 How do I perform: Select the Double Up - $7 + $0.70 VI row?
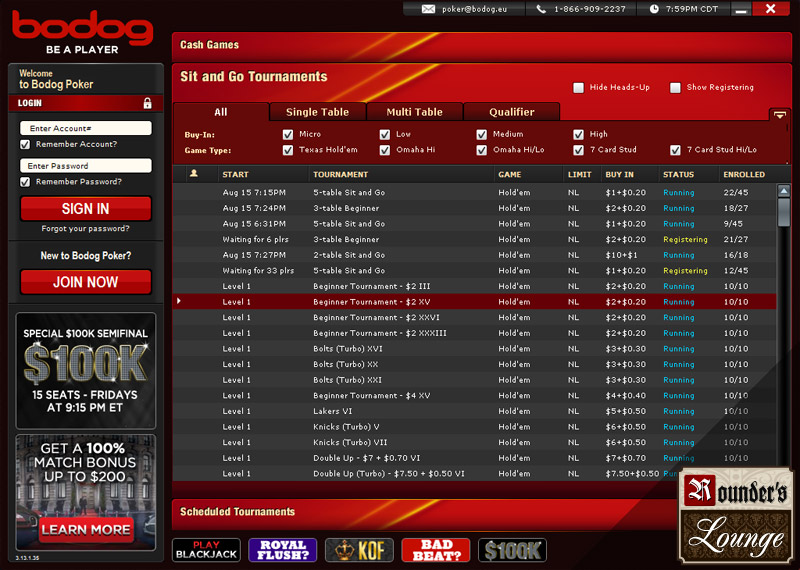pyautogui.click(x=474, y=458)
